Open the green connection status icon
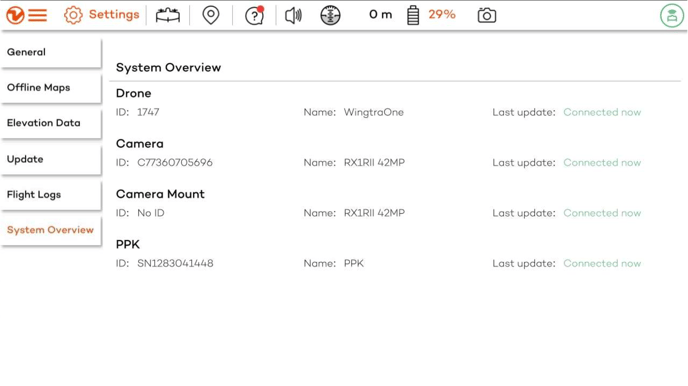The height and width of the screenshot is (386, 688). click(x=672, y=15)
